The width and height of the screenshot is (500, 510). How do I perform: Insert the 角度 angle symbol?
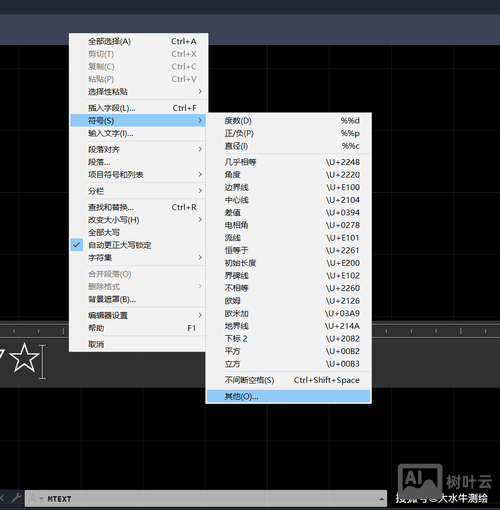point(289,175)
